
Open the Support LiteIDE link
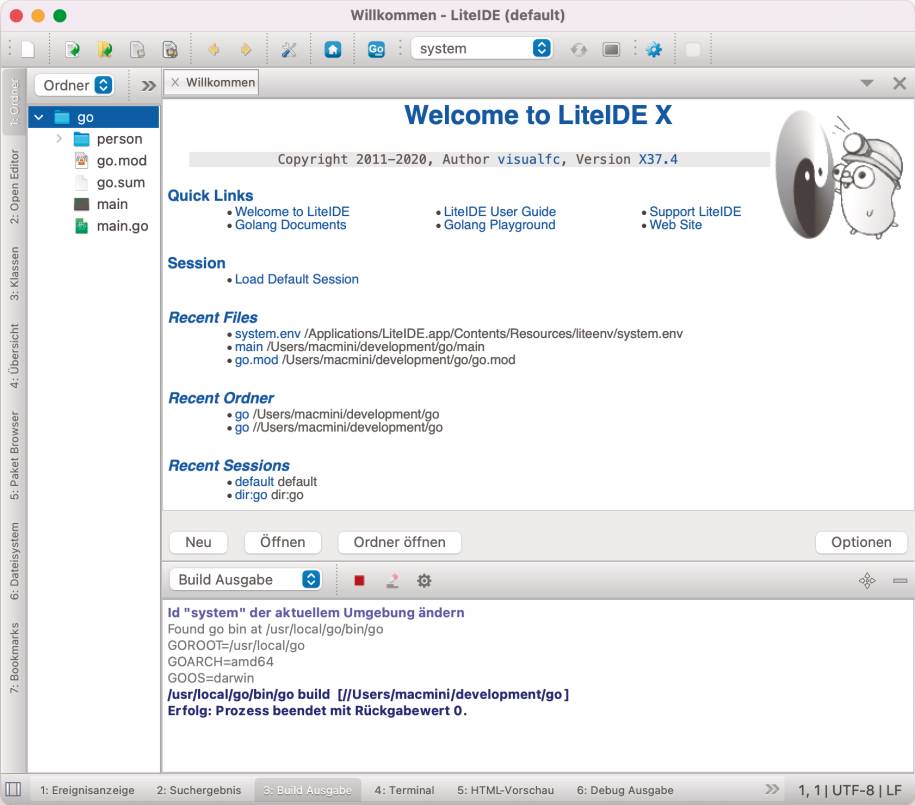pos(695,211)
